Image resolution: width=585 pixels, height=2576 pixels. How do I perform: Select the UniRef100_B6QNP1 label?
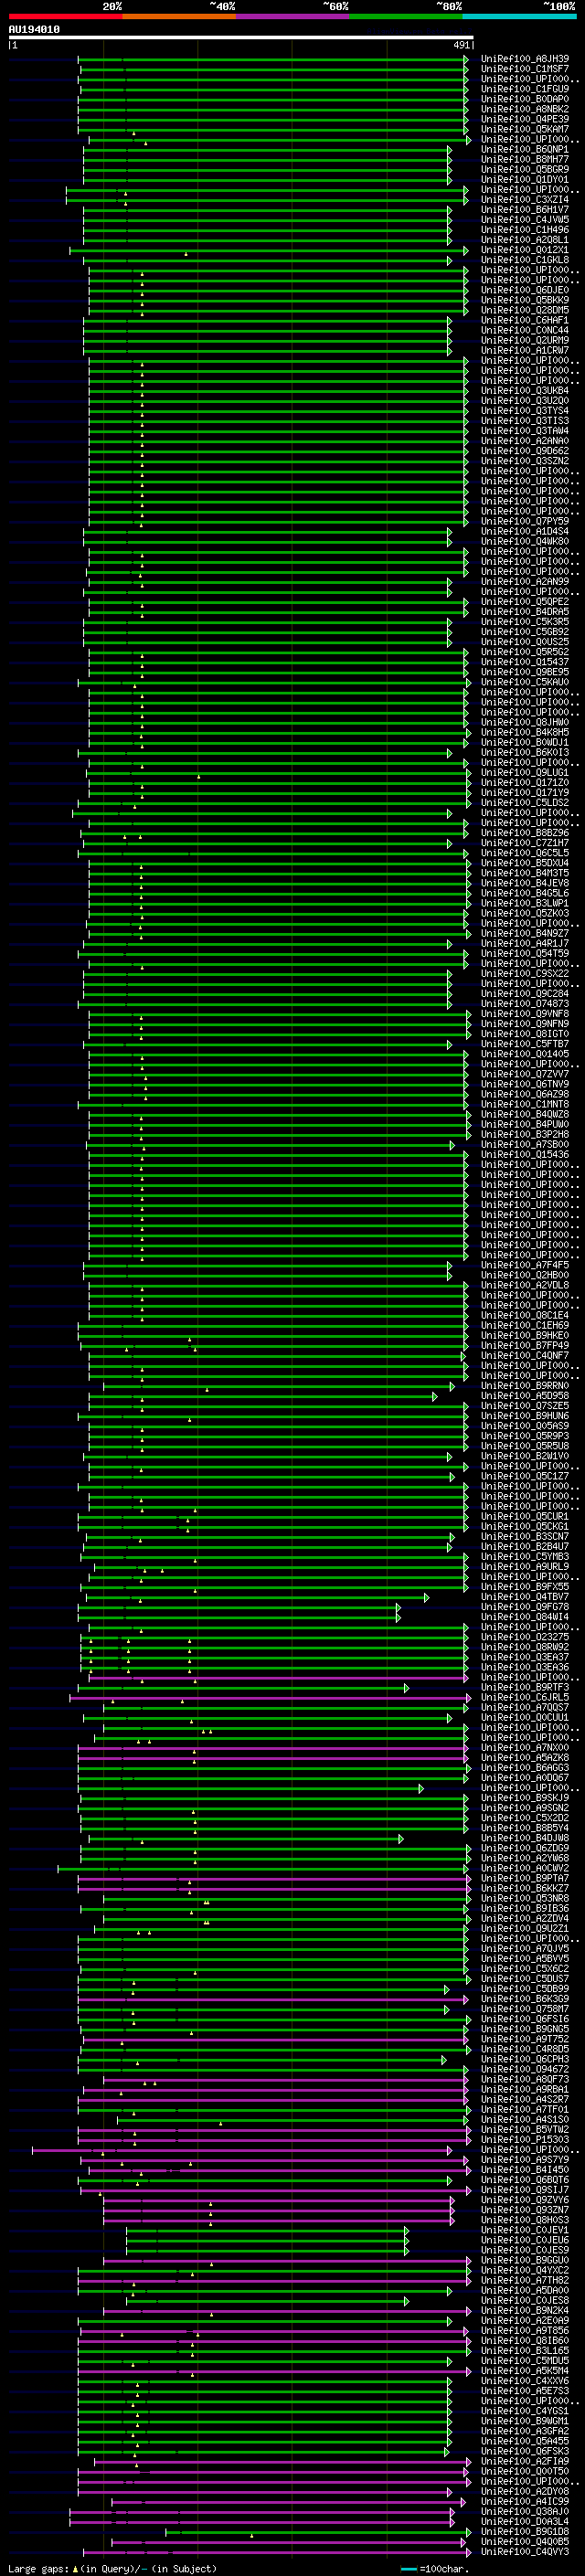[525, 149]
